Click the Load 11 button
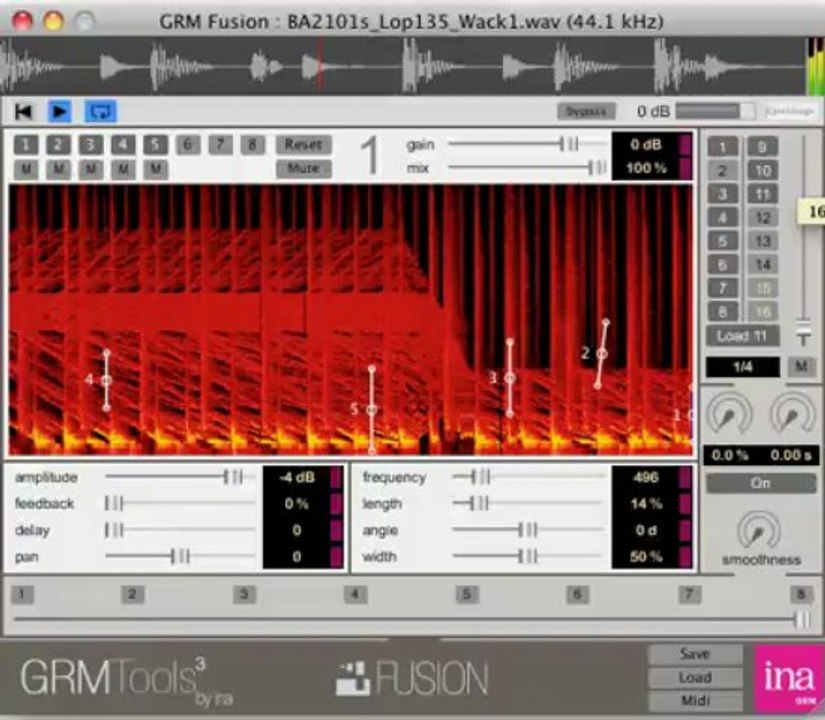This screenshot has height=720, width=825. 742,336
